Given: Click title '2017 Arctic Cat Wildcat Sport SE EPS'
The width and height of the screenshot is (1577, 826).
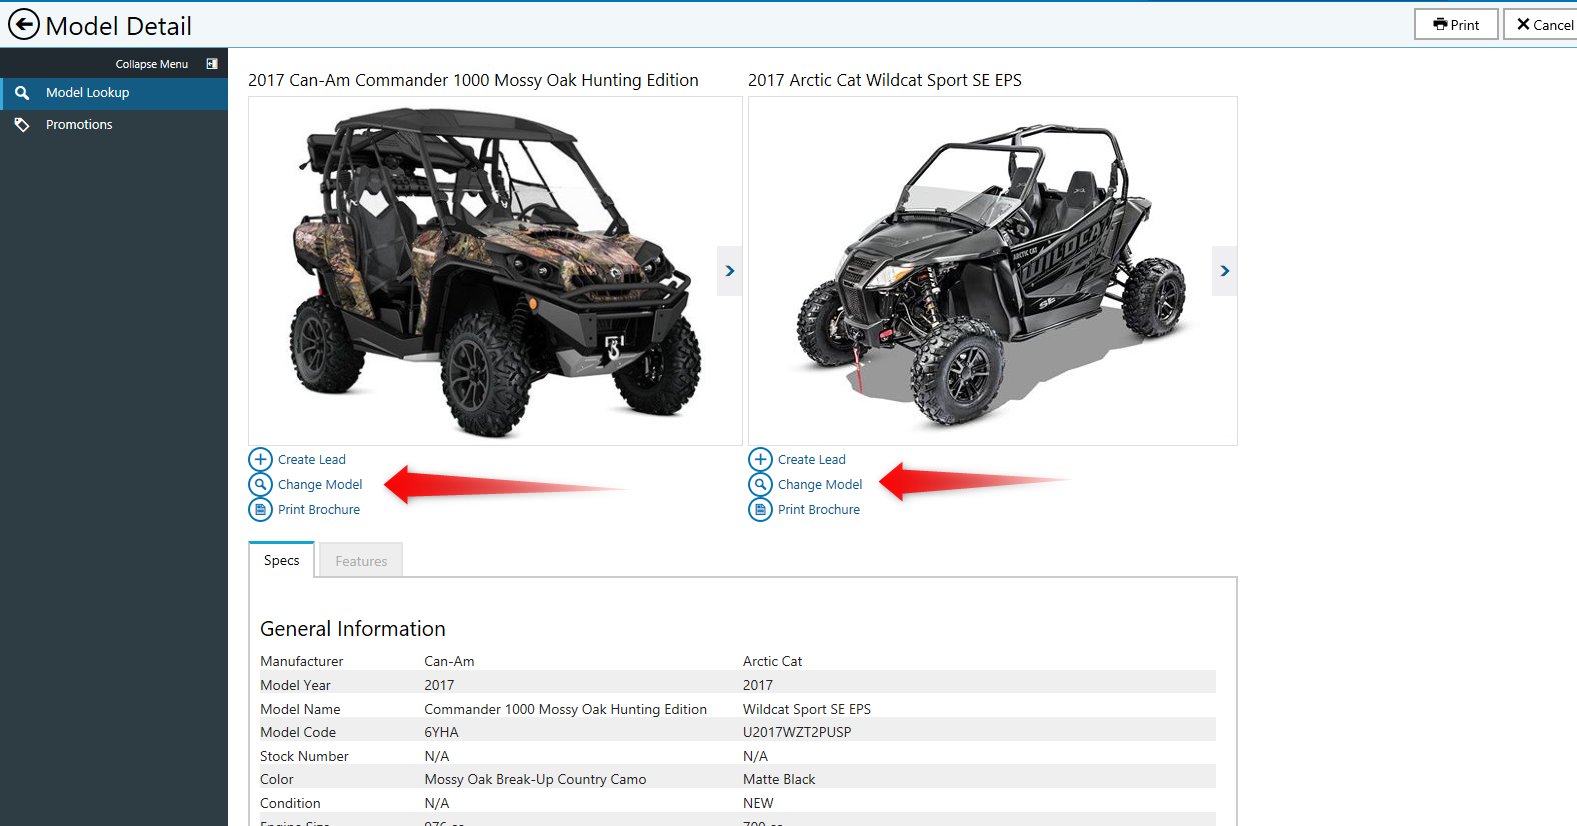Looking at the screenshot, I should (885, 80).
